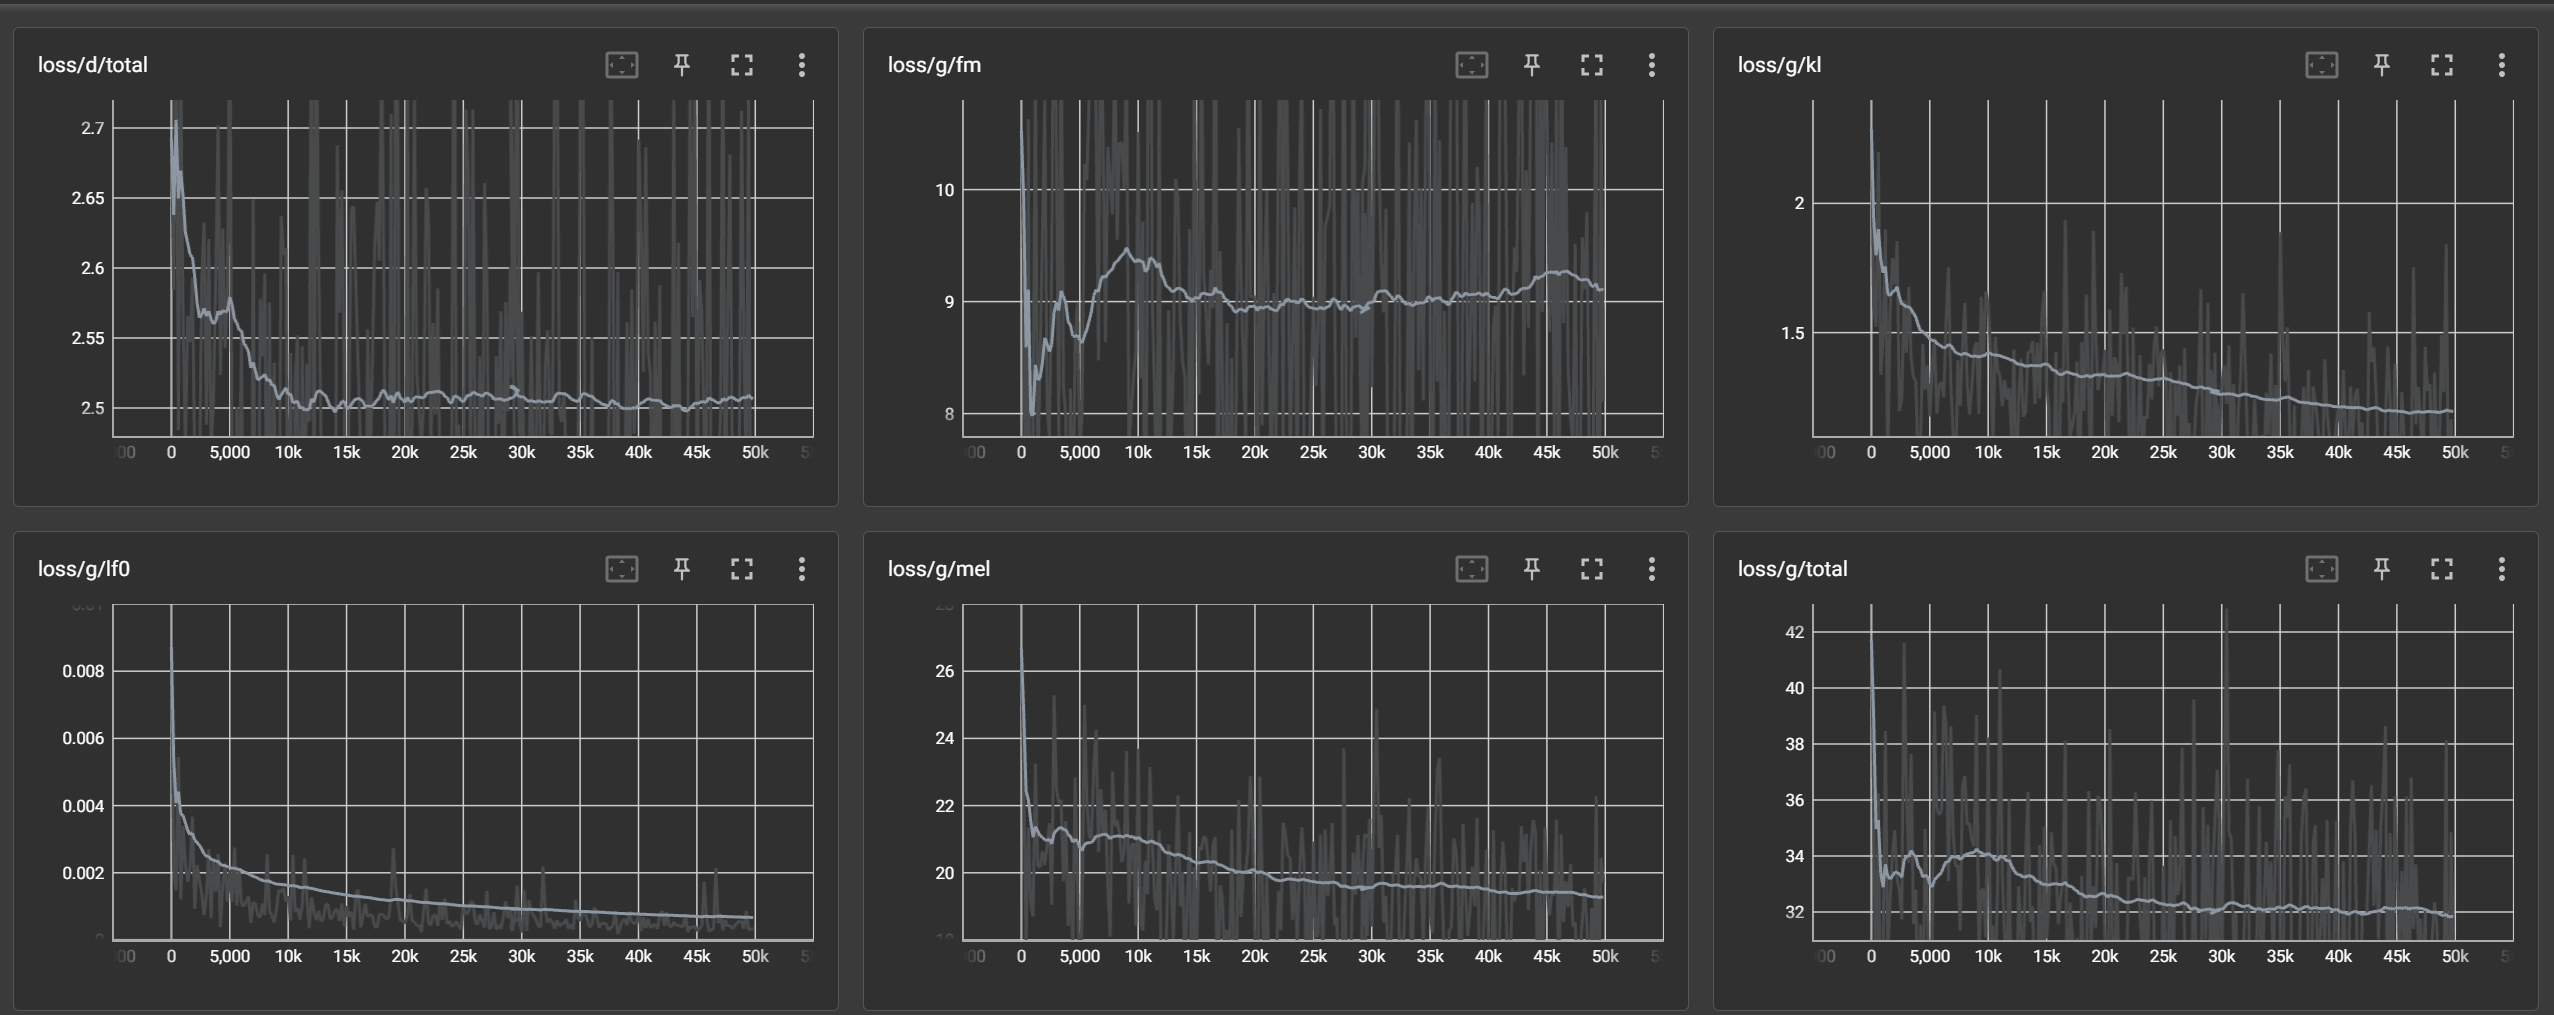The width and height of the screenshot is (2554, 1015).
Task: Open more options for loss/d/total card
Action: pos(801,65)
